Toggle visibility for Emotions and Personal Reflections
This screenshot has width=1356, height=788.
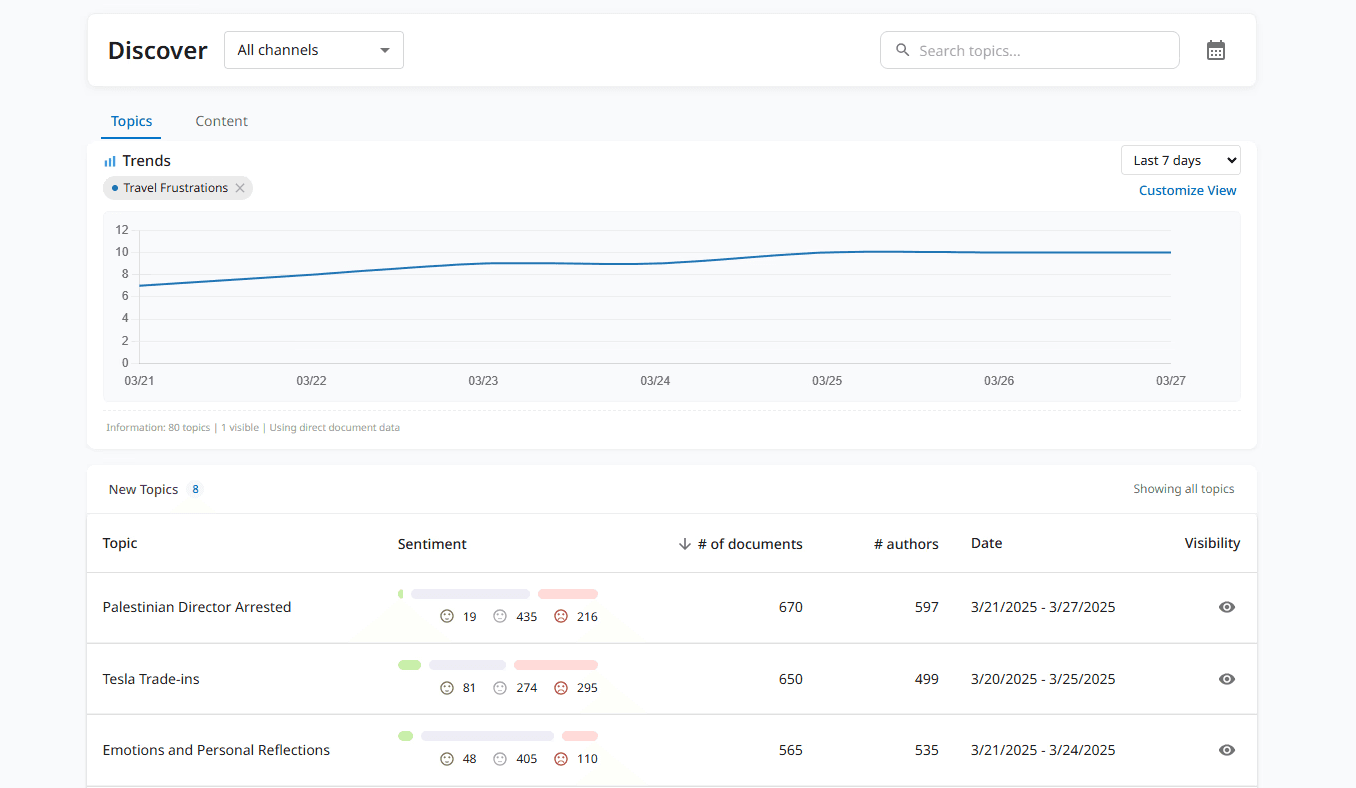1227,750
